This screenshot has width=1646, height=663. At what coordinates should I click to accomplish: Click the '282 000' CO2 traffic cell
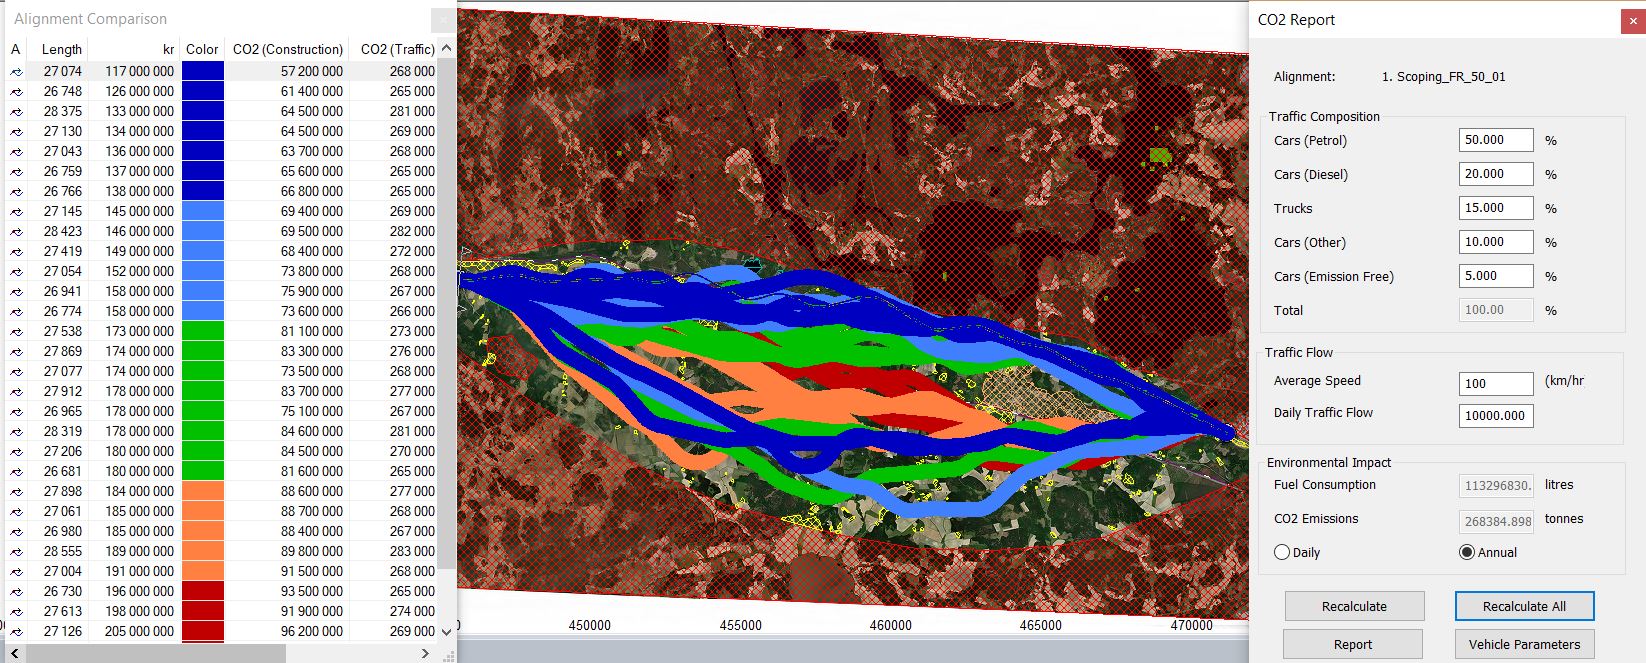(412, 232)
